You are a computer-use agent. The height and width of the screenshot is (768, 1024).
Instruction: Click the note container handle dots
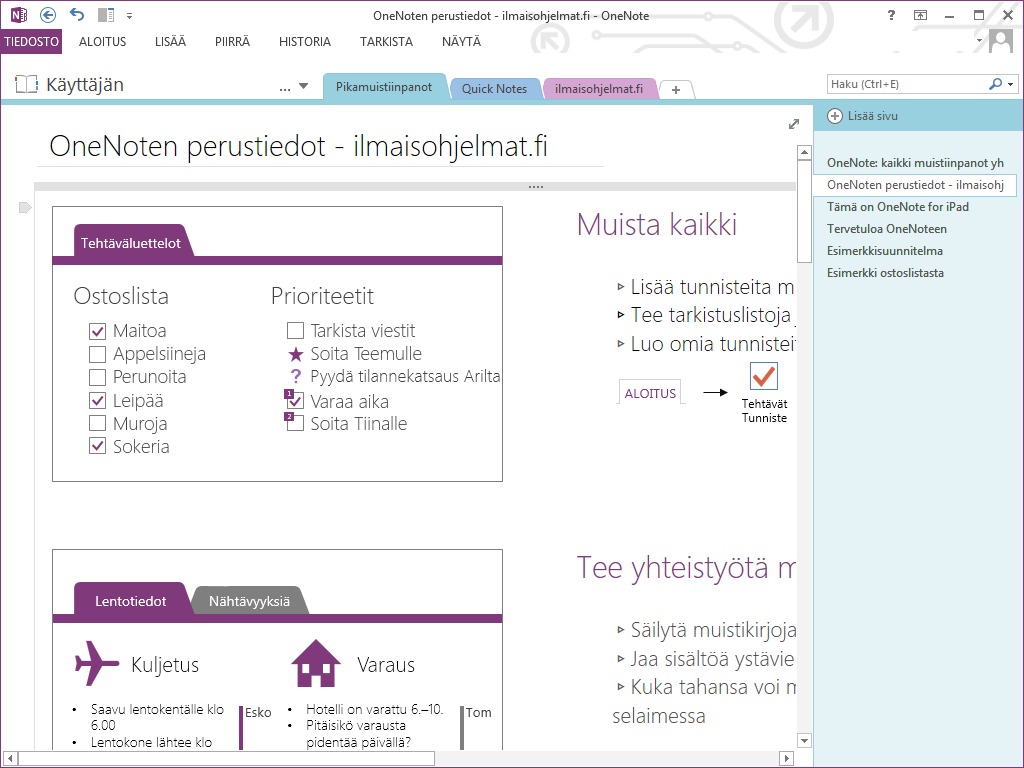coord(536,187)
